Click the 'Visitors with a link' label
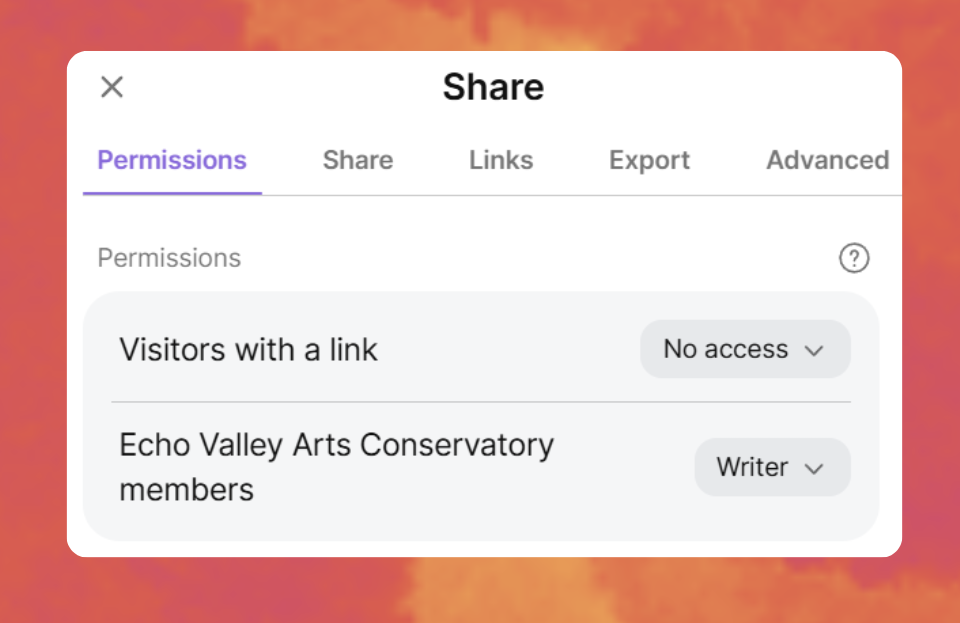The image size is (960, 623). pos(248,349)
